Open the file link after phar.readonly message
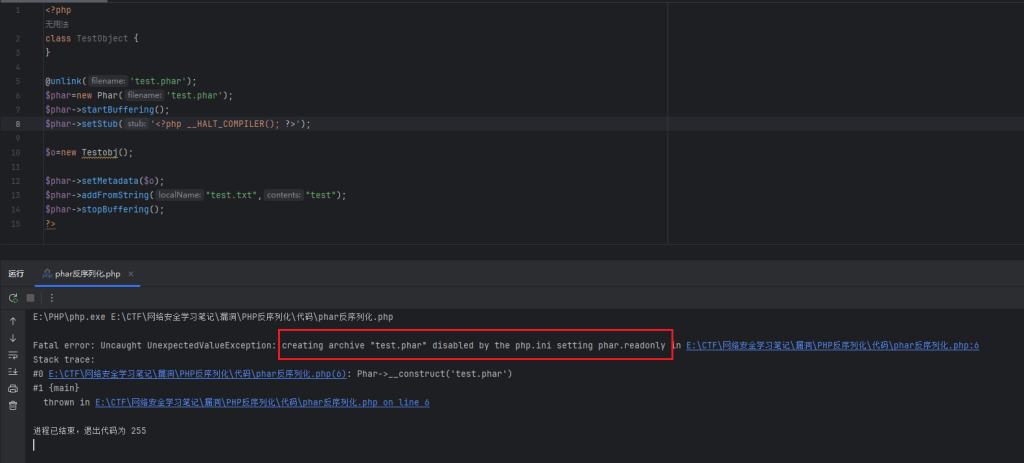 [832, 345]
